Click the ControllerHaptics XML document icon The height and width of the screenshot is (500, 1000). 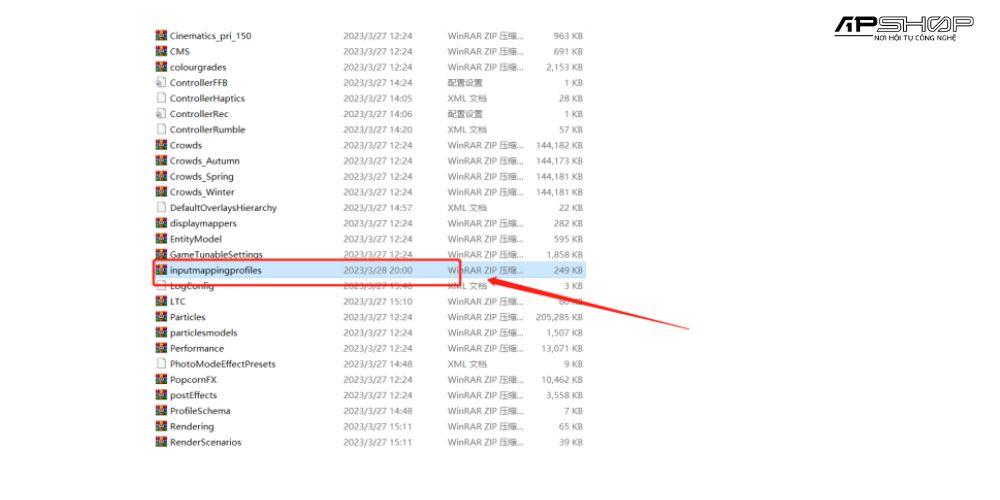coord(161,98)
